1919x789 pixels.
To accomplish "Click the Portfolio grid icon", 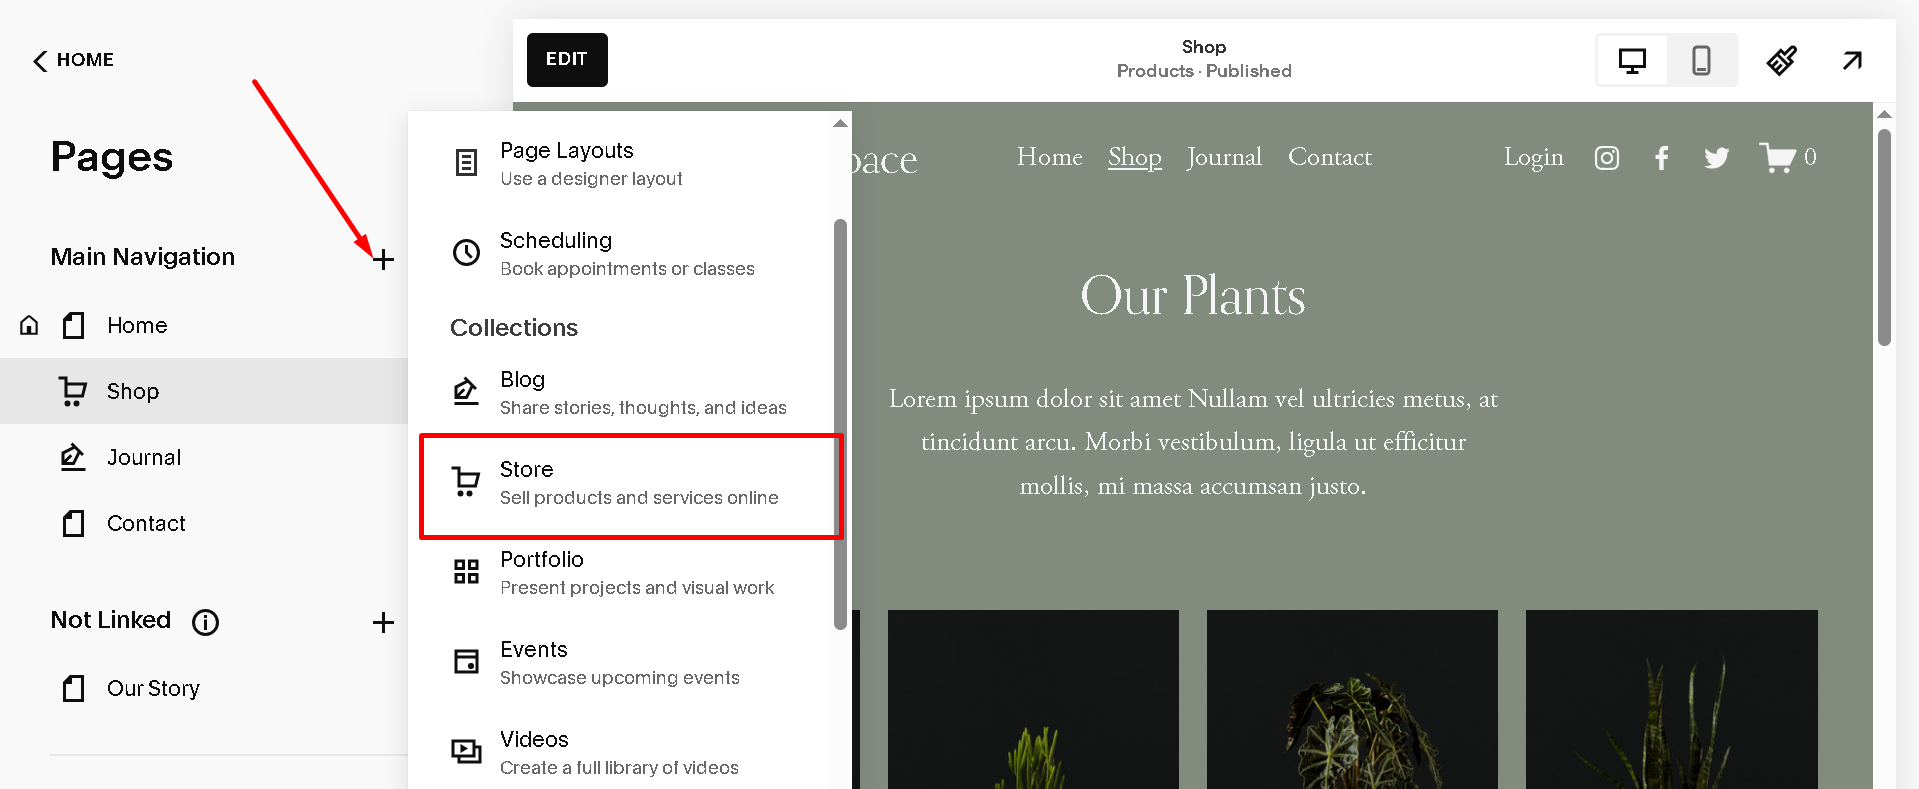I will (466, 571).
